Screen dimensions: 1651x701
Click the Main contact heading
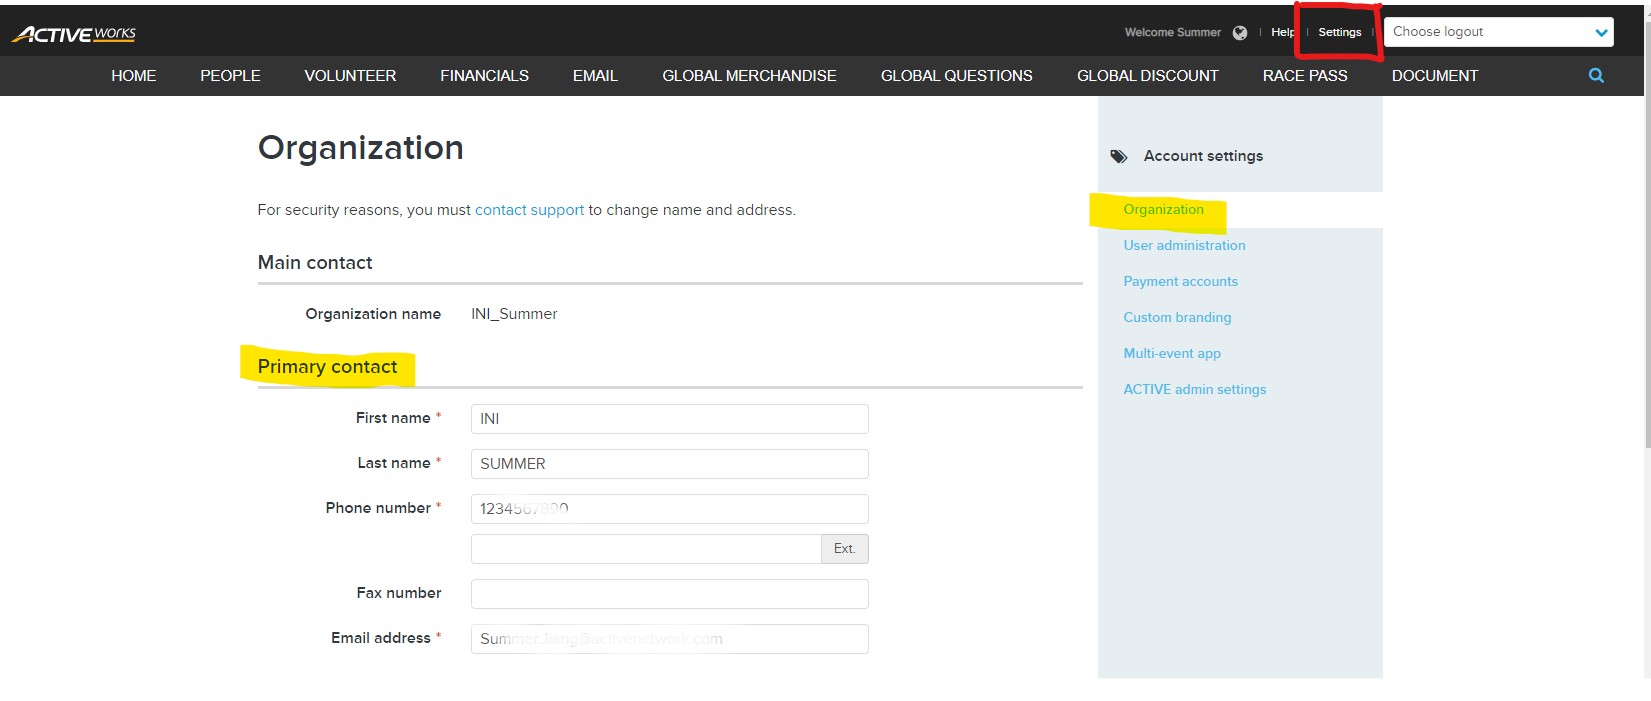point(315,263)
